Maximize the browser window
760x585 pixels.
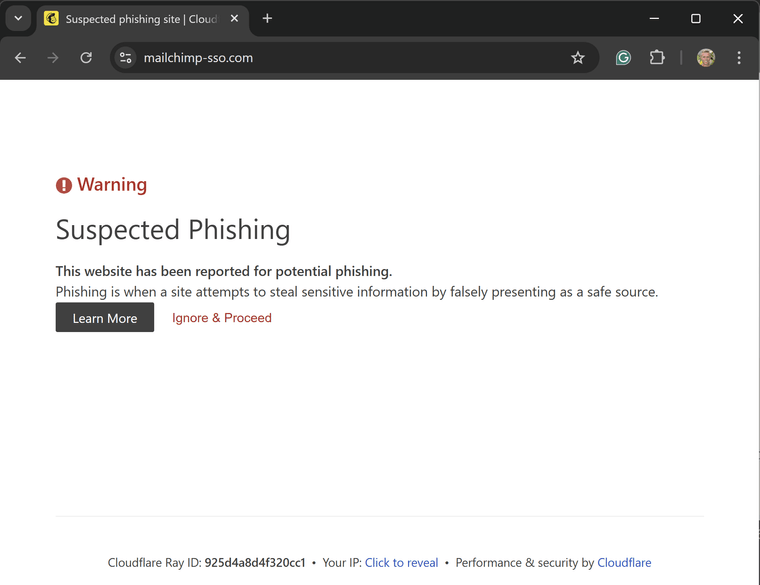696,18
